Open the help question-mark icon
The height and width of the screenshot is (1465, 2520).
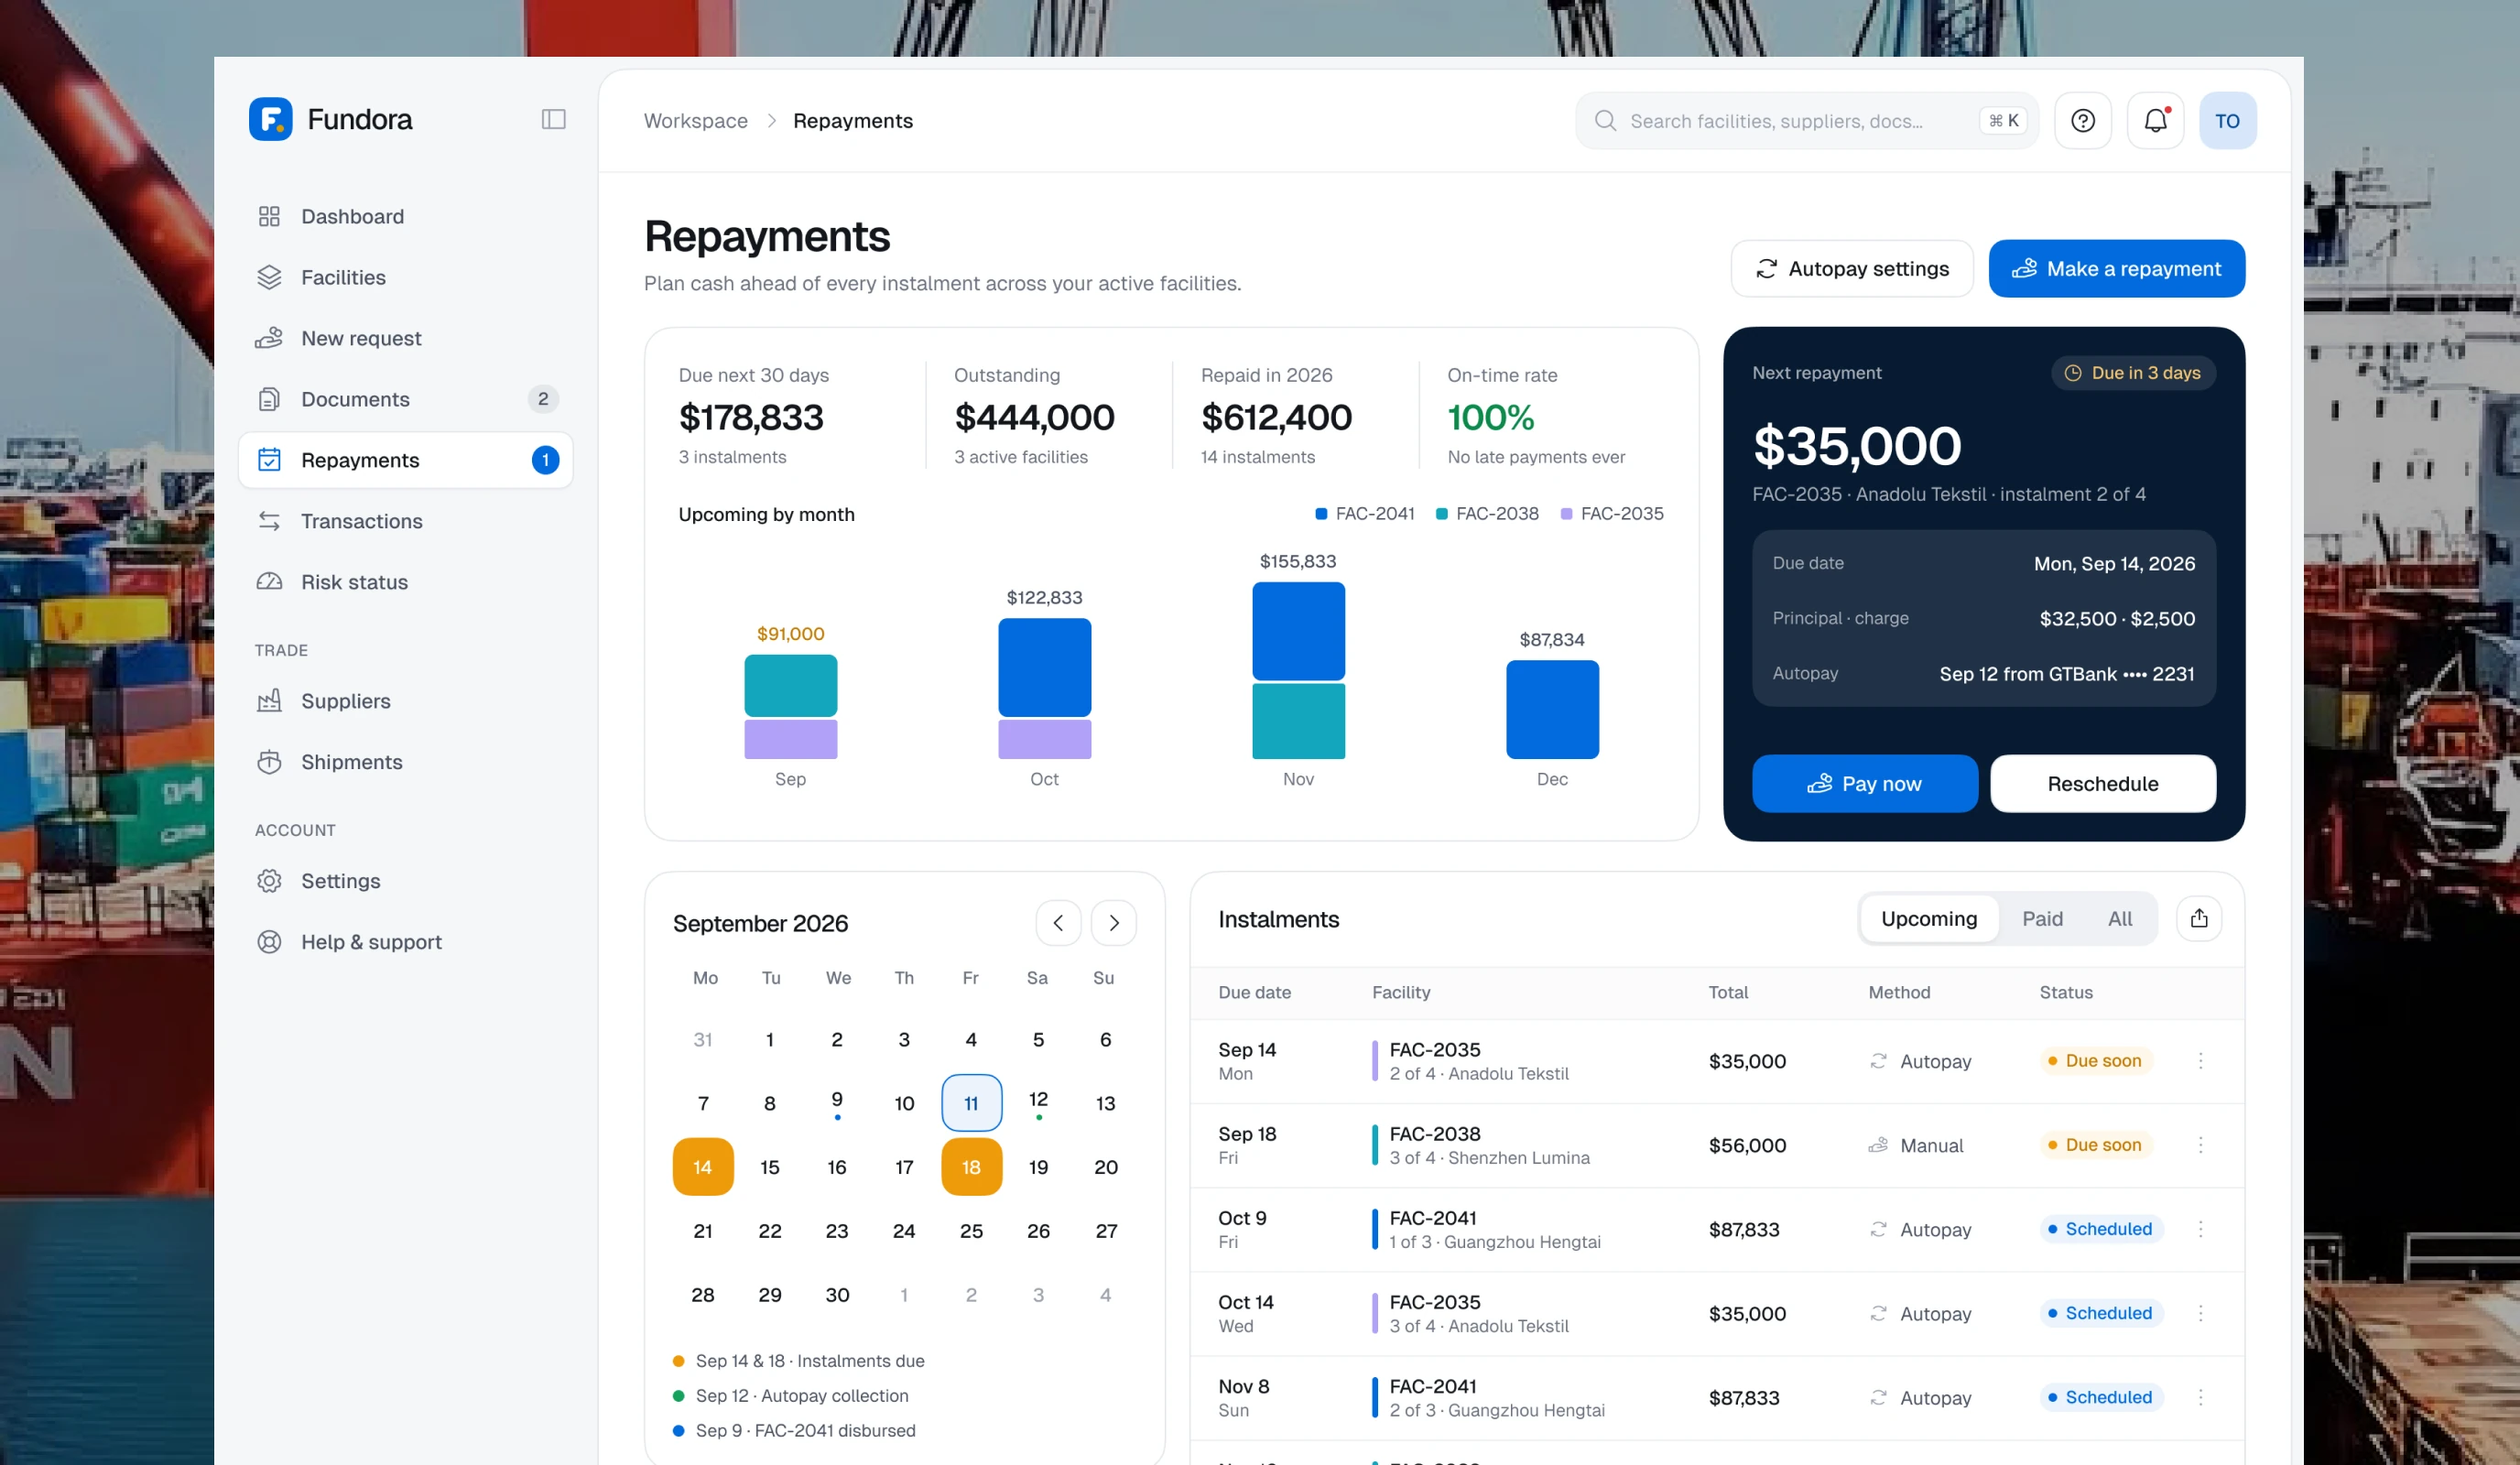(2082, 121)
